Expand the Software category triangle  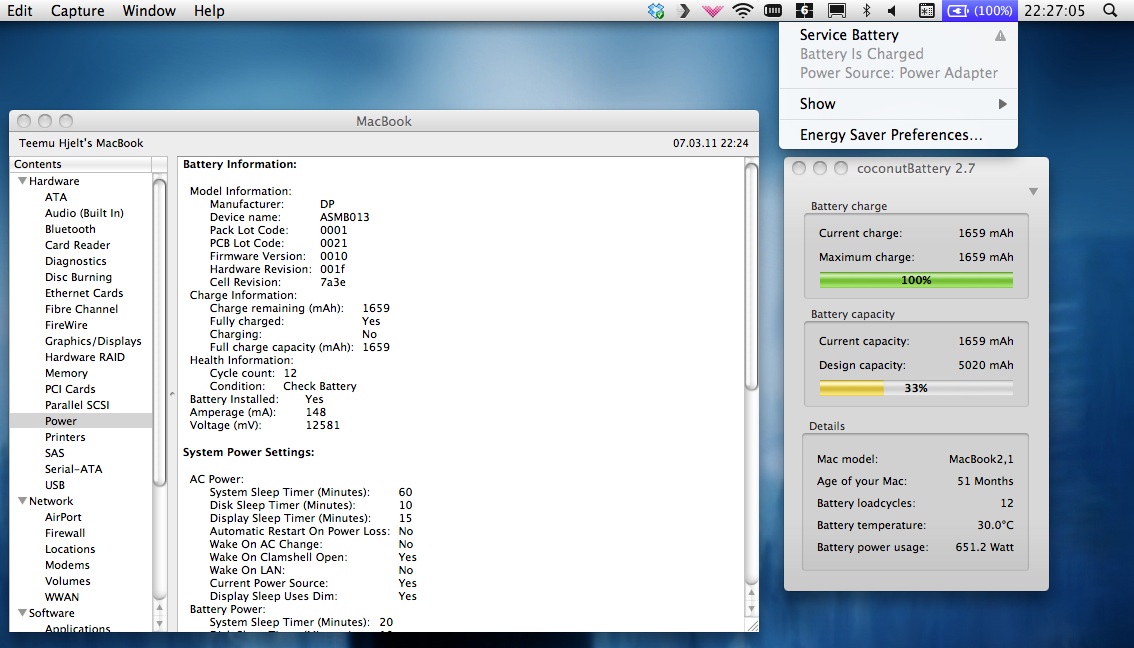21,613
